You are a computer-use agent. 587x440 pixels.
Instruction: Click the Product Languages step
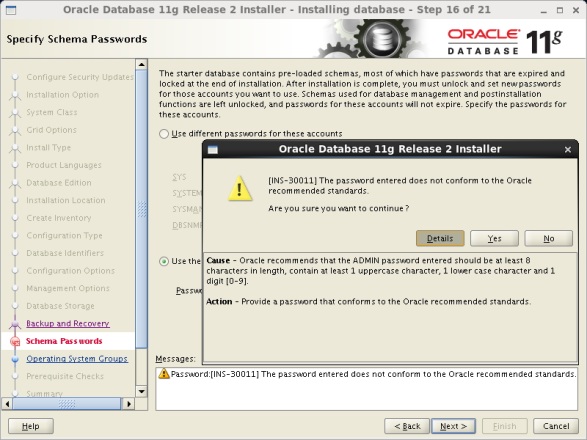[x=64, y=165]
